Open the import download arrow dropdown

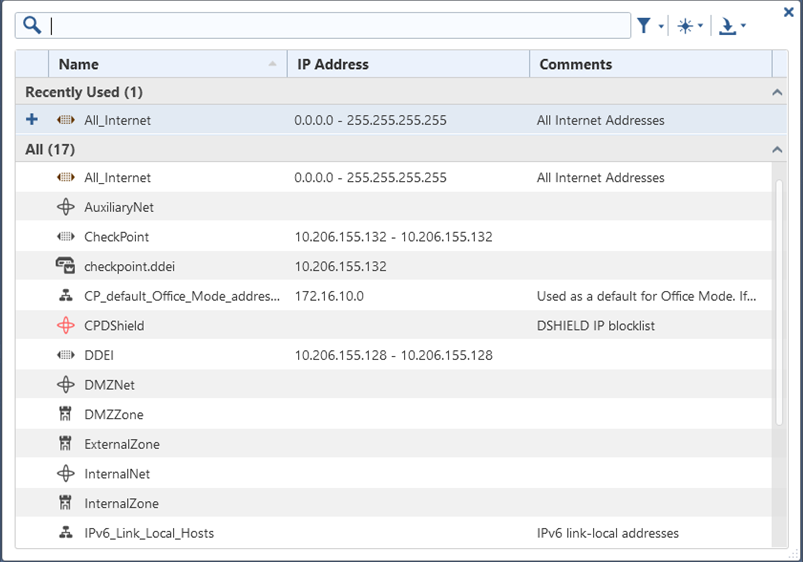point(733,26)
